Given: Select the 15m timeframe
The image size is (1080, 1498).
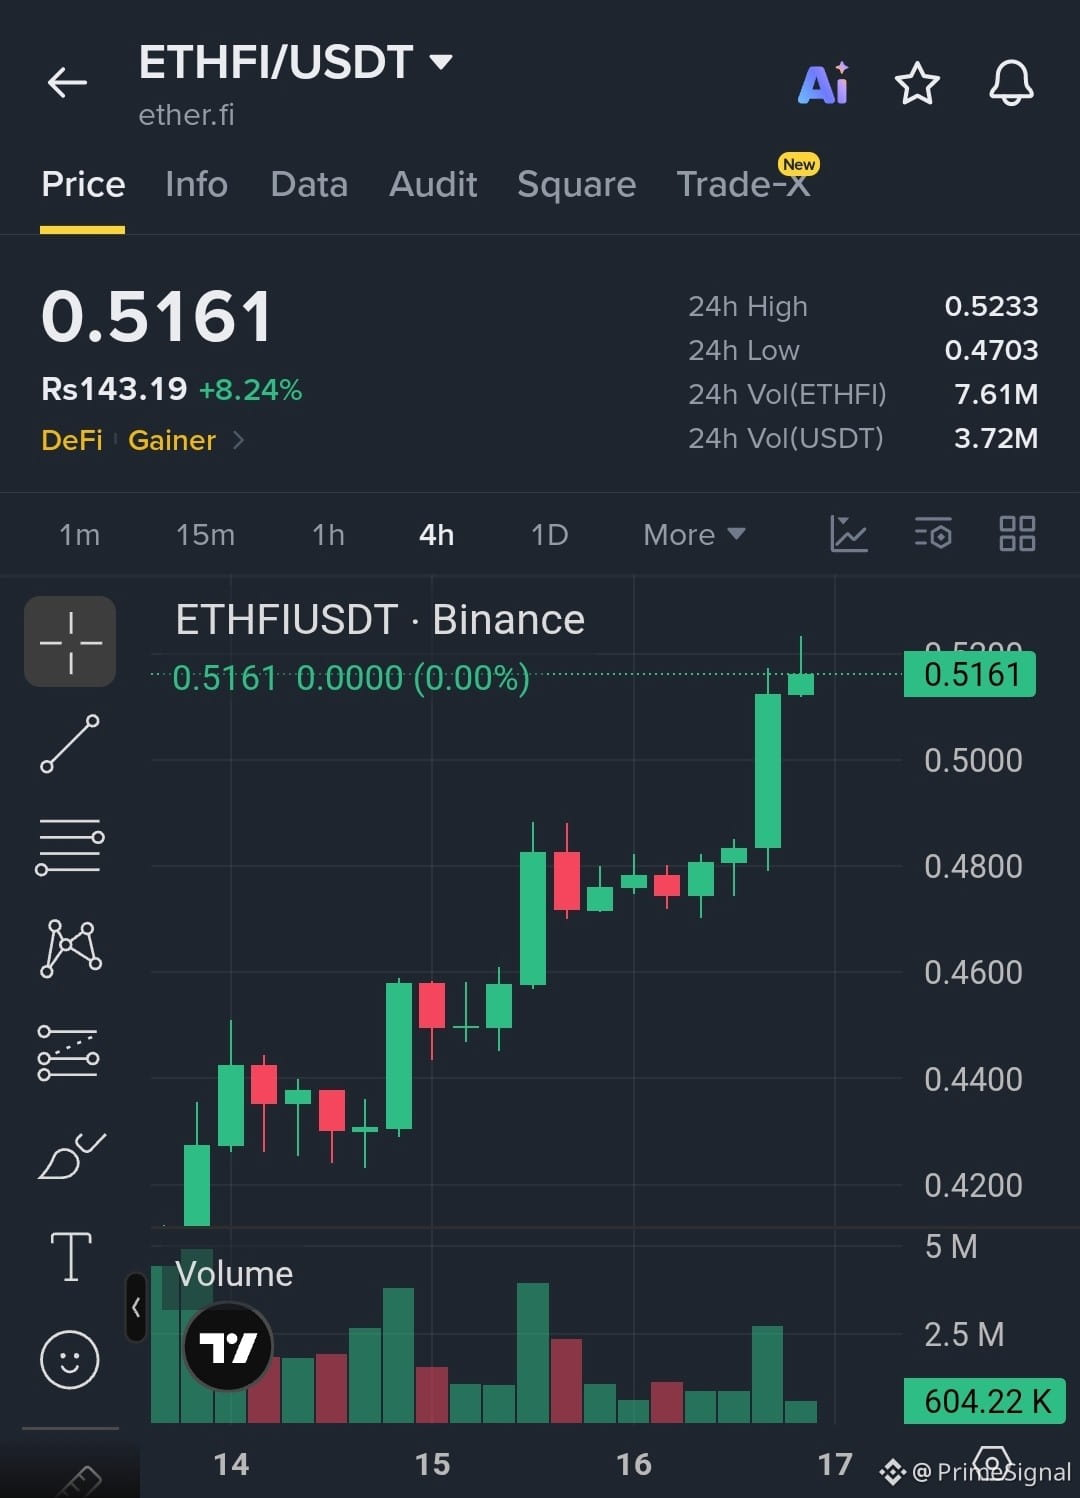Looking at the screenshot, I should (205, 535).
